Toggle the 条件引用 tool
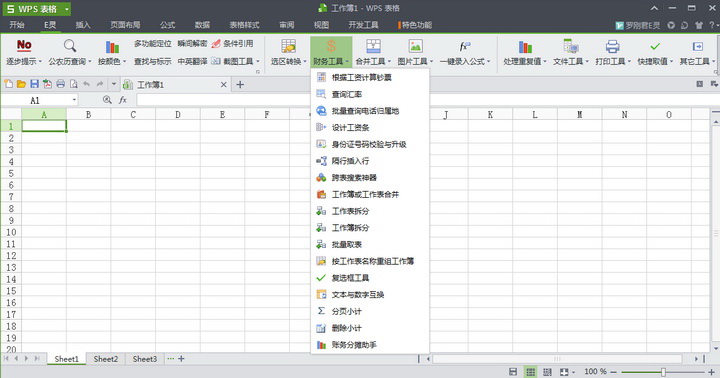Viewport: 720px width, 378px height. click(232, 44)
